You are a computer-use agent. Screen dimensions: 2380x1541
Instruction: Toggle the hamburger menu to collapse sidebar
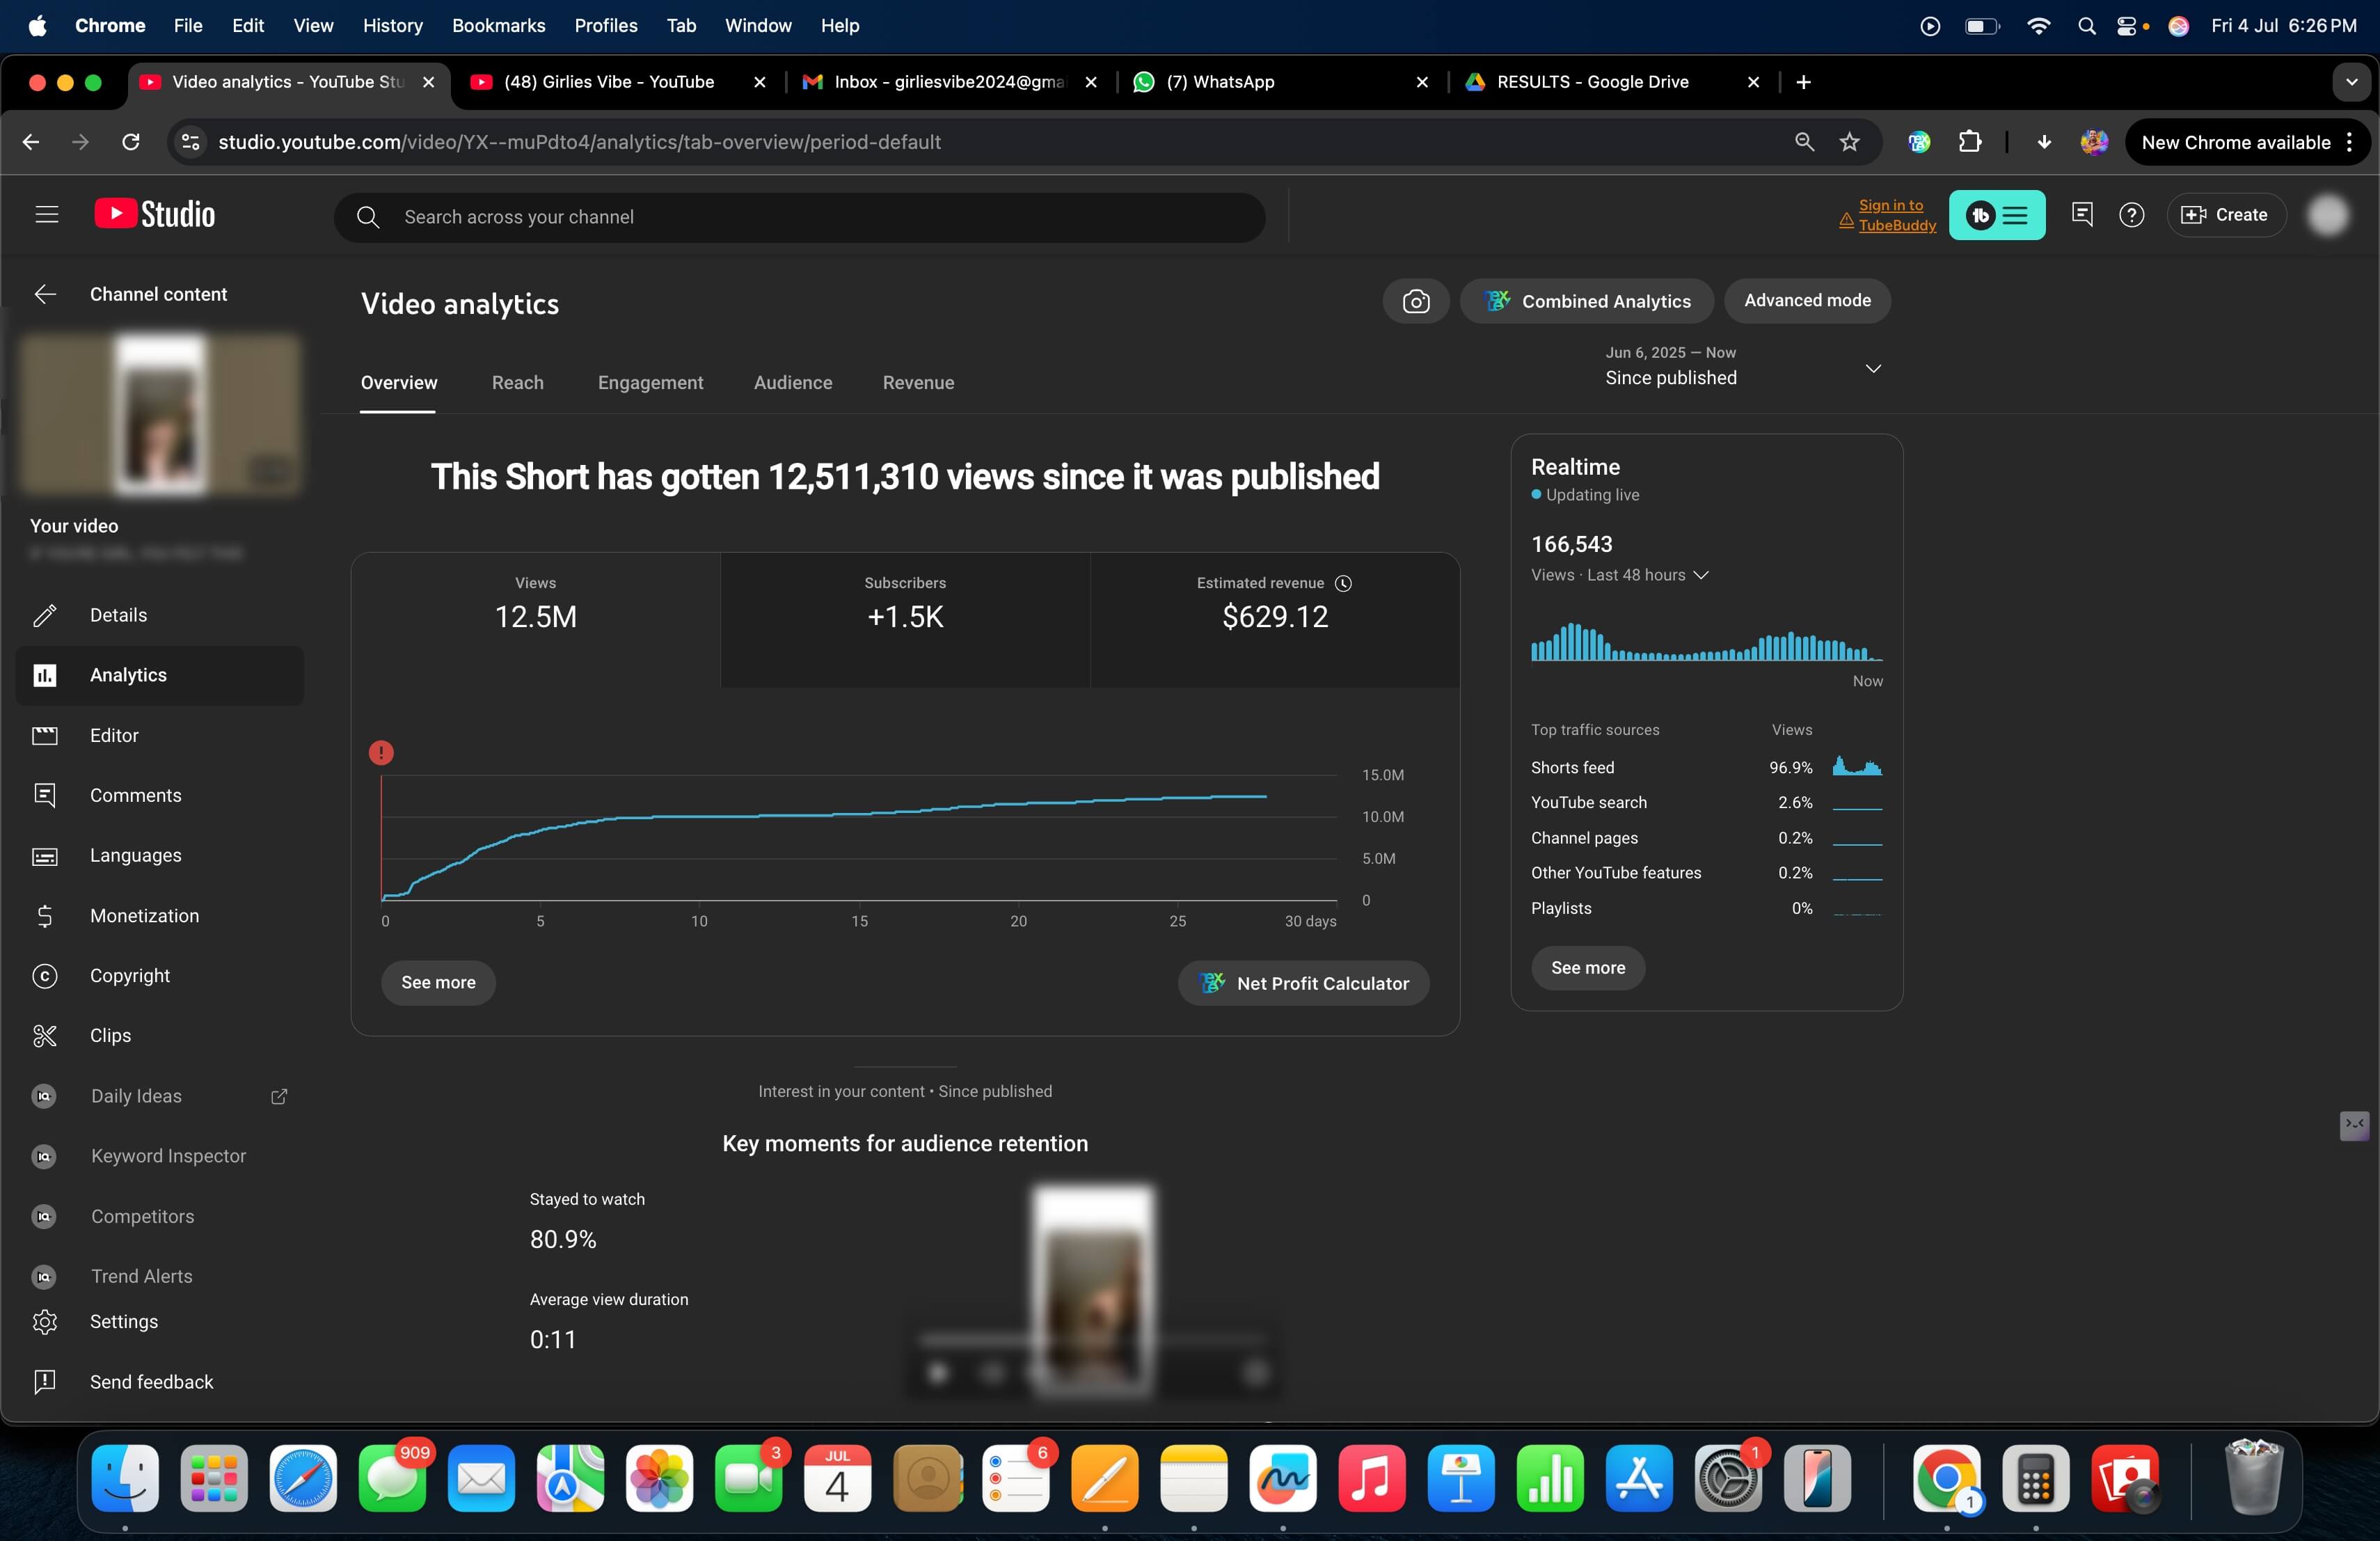[x=46, y=215]
